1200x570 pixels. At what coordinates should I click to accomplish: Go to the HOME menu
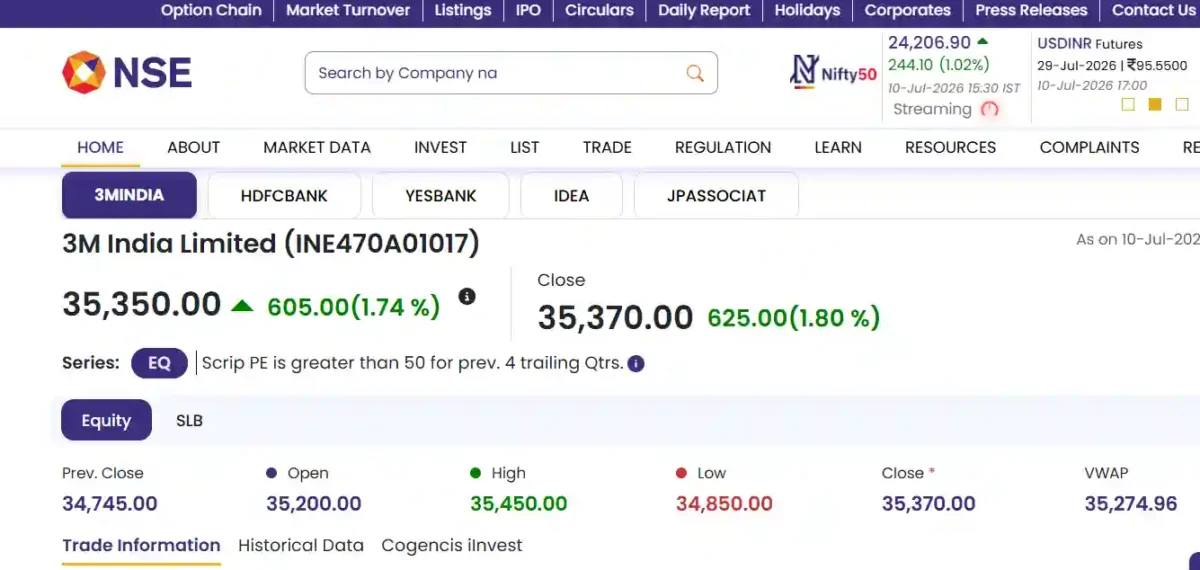click(100, 147)
